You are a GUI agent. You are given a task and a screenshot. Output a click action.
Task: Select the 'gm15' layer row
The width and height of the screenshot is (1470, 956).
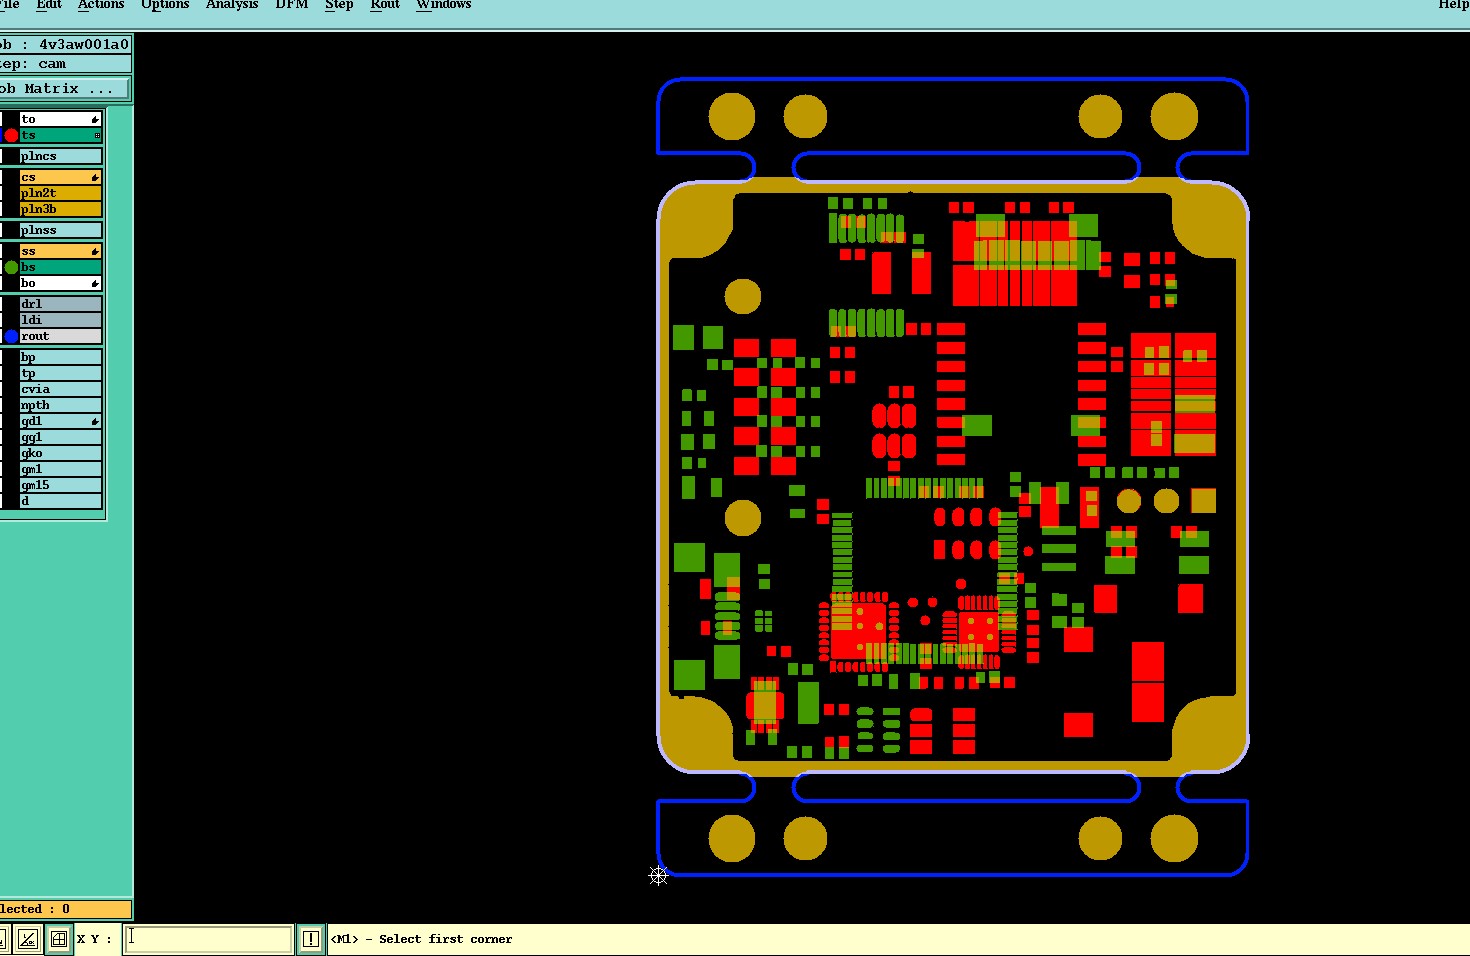[60, 485]
